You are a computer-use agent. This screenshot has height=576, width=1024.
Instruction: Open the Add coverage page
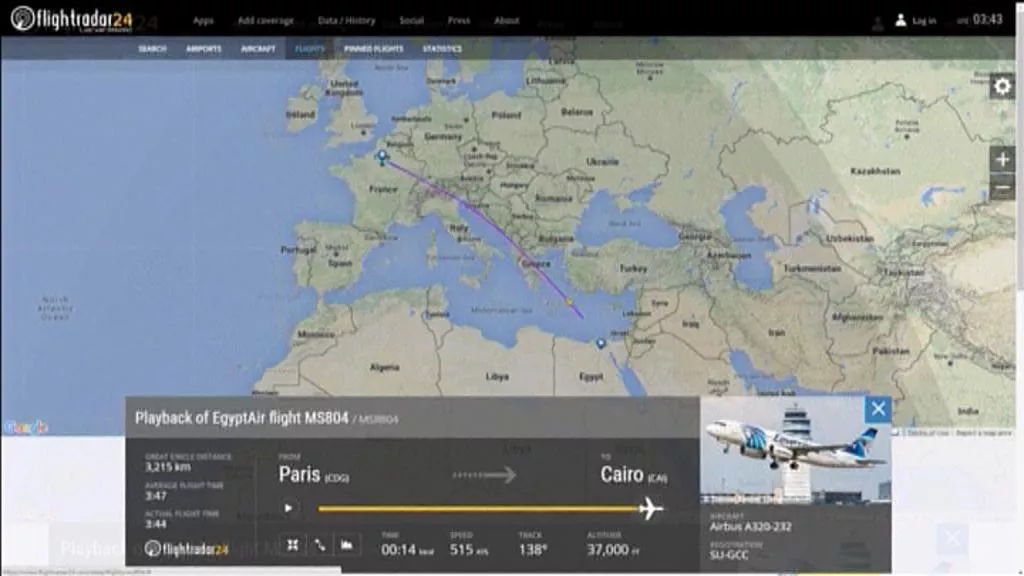[265, 20]
